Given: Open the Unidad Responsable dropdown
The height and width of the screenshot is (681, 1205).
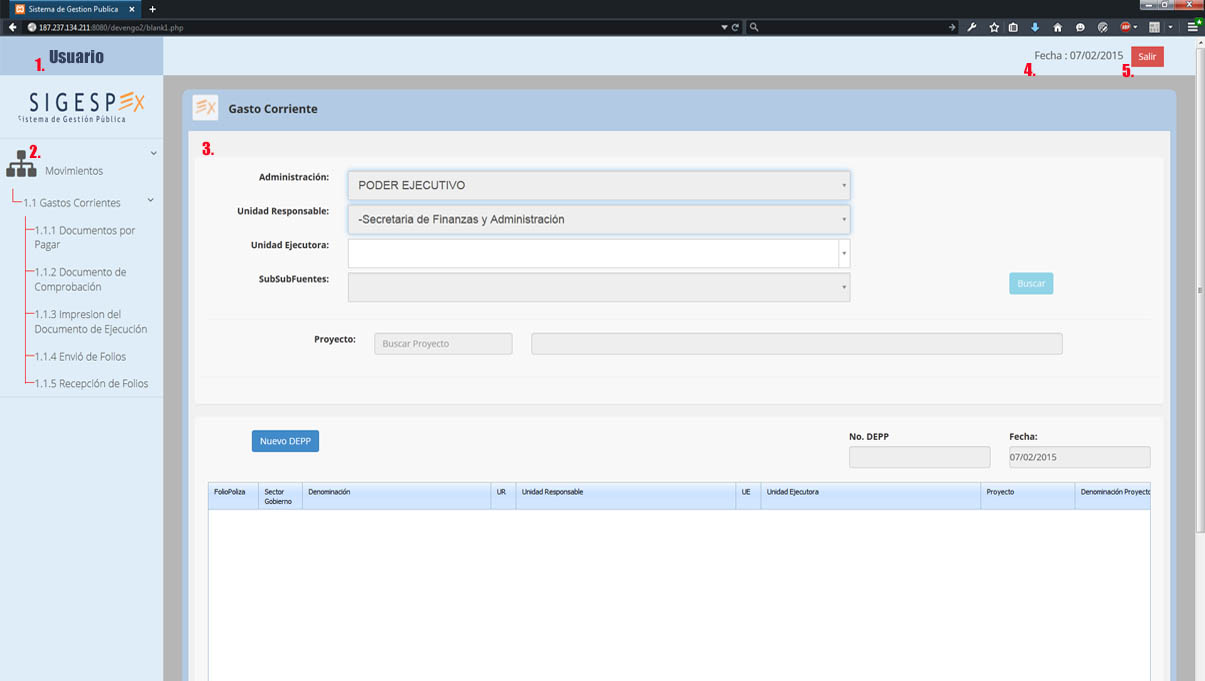Looking at the screenshot, I should pos(599,219).
